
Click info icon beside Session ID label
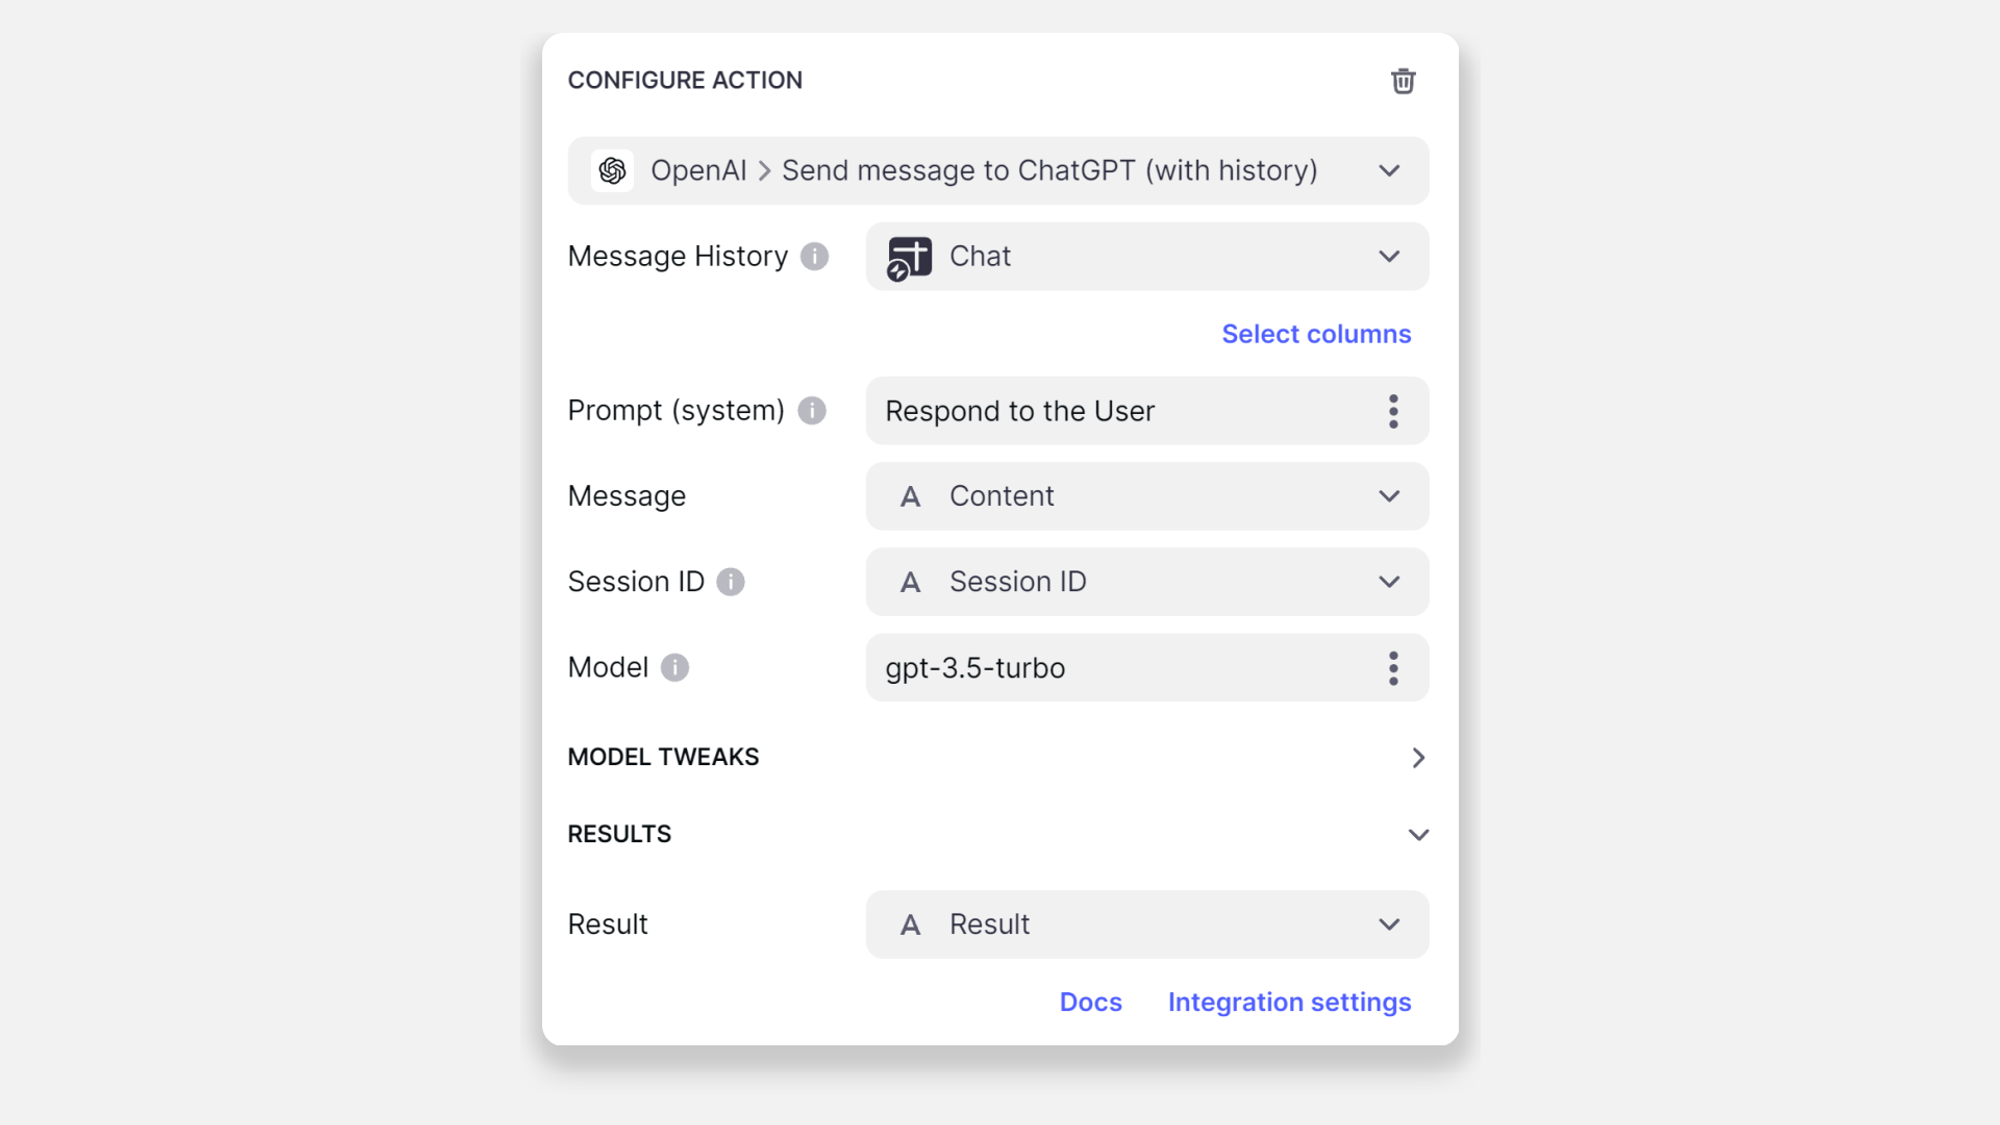click(731, 582)
